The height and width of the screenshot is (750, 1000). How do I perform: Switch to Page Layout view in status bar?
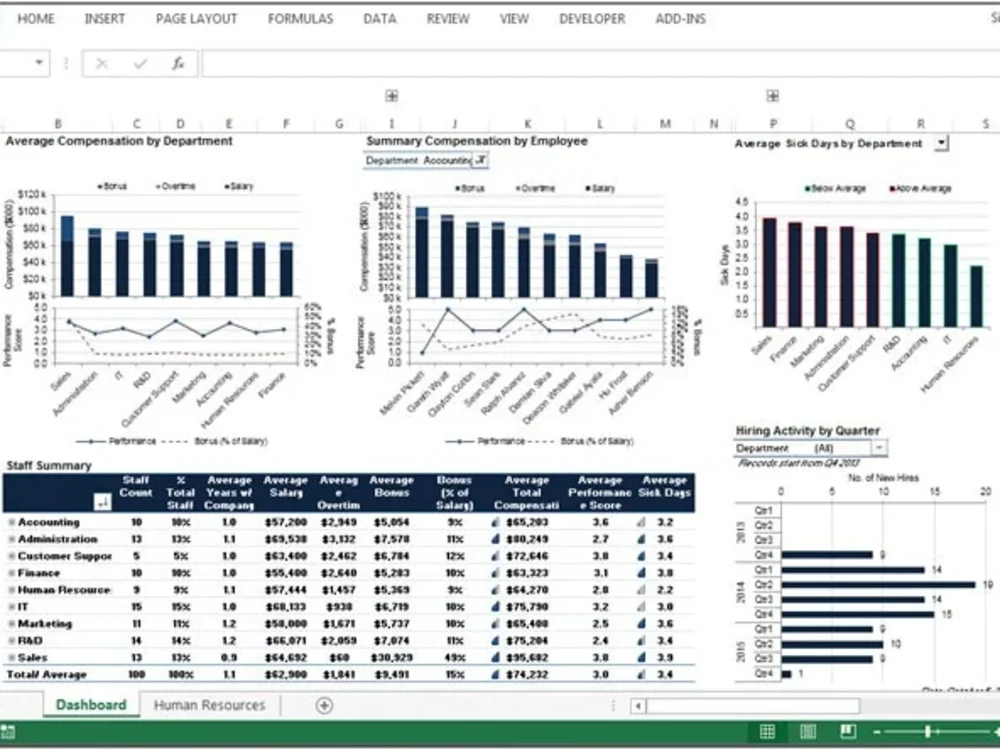[807, 732]
